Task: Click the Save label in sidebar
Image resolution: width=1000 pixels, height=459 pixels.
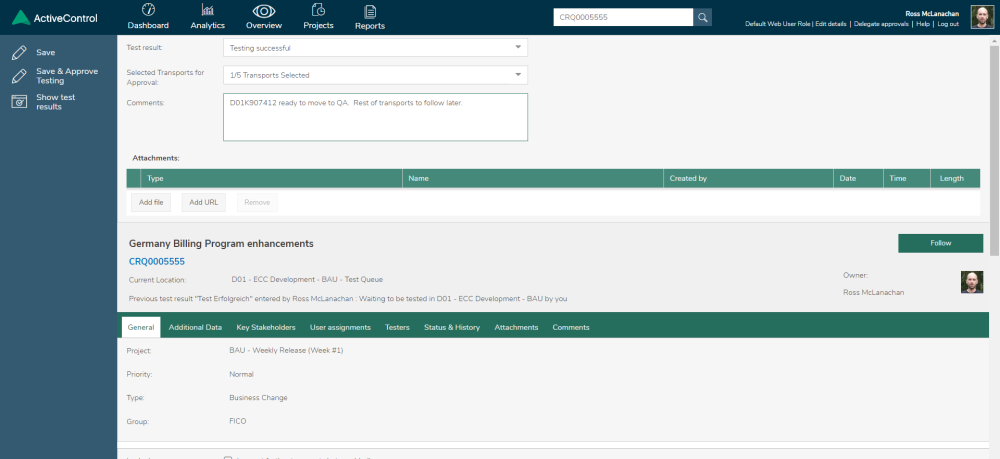Action: (46, 52)
